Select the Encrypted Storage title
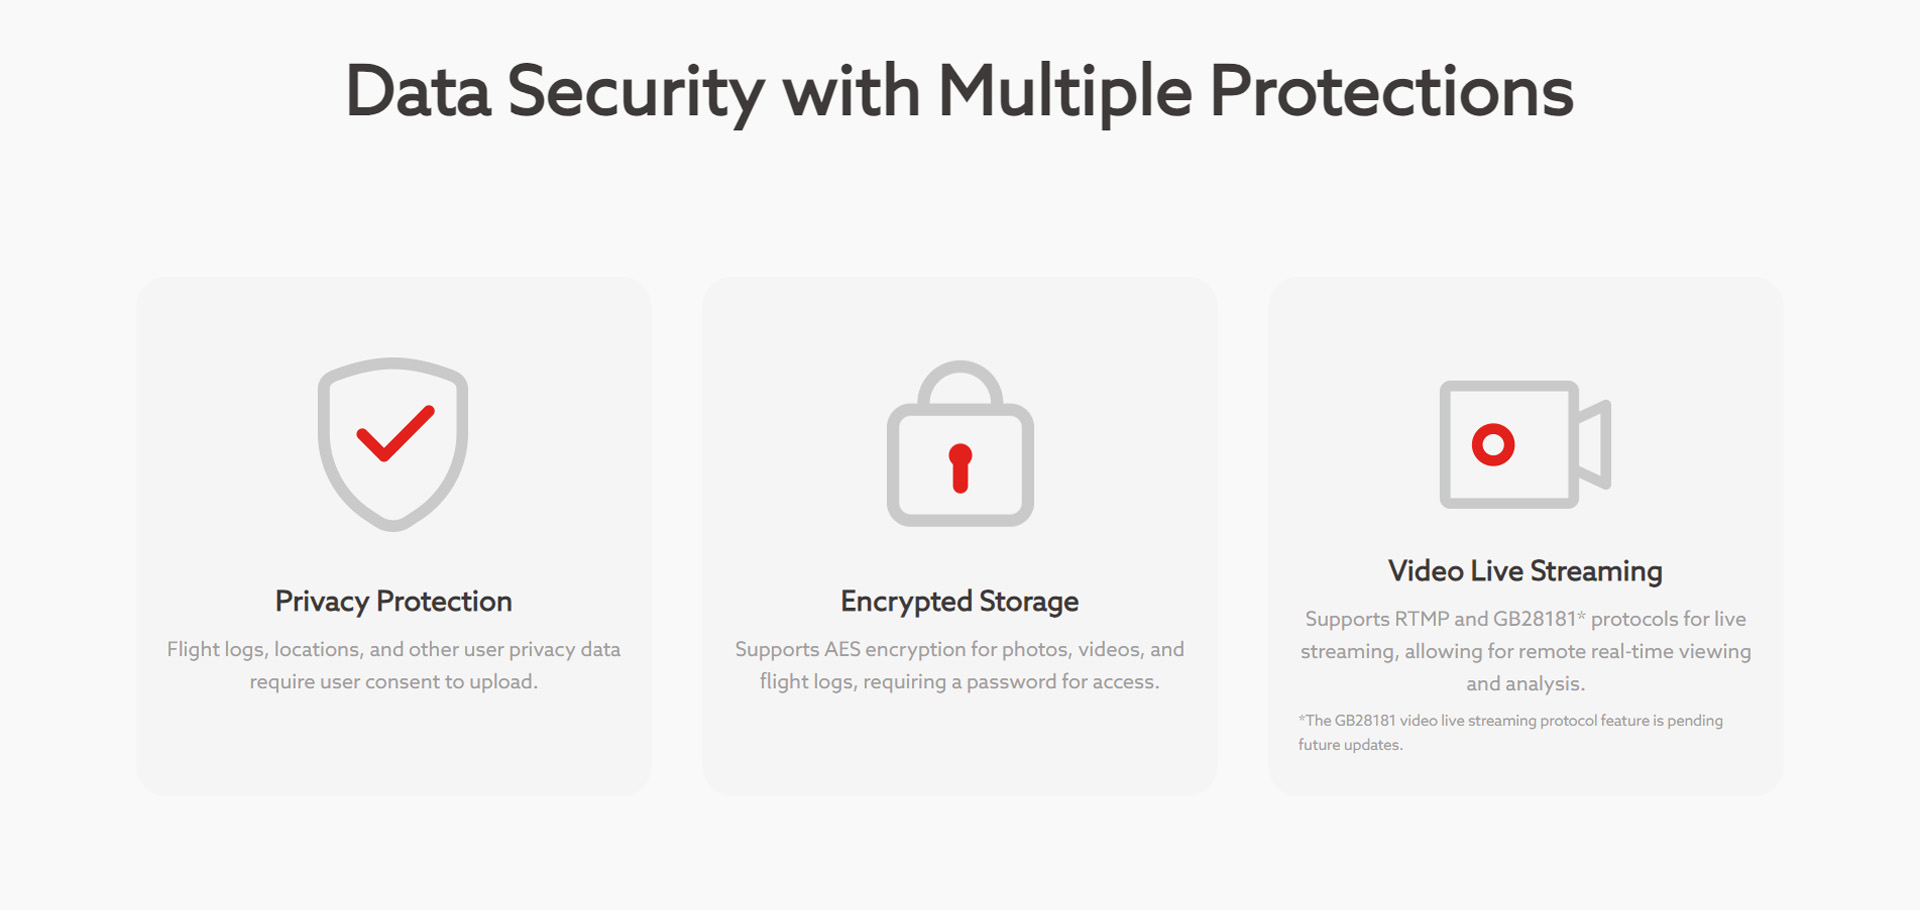This screenshot has width=1920, height=910. click(959, 601)
